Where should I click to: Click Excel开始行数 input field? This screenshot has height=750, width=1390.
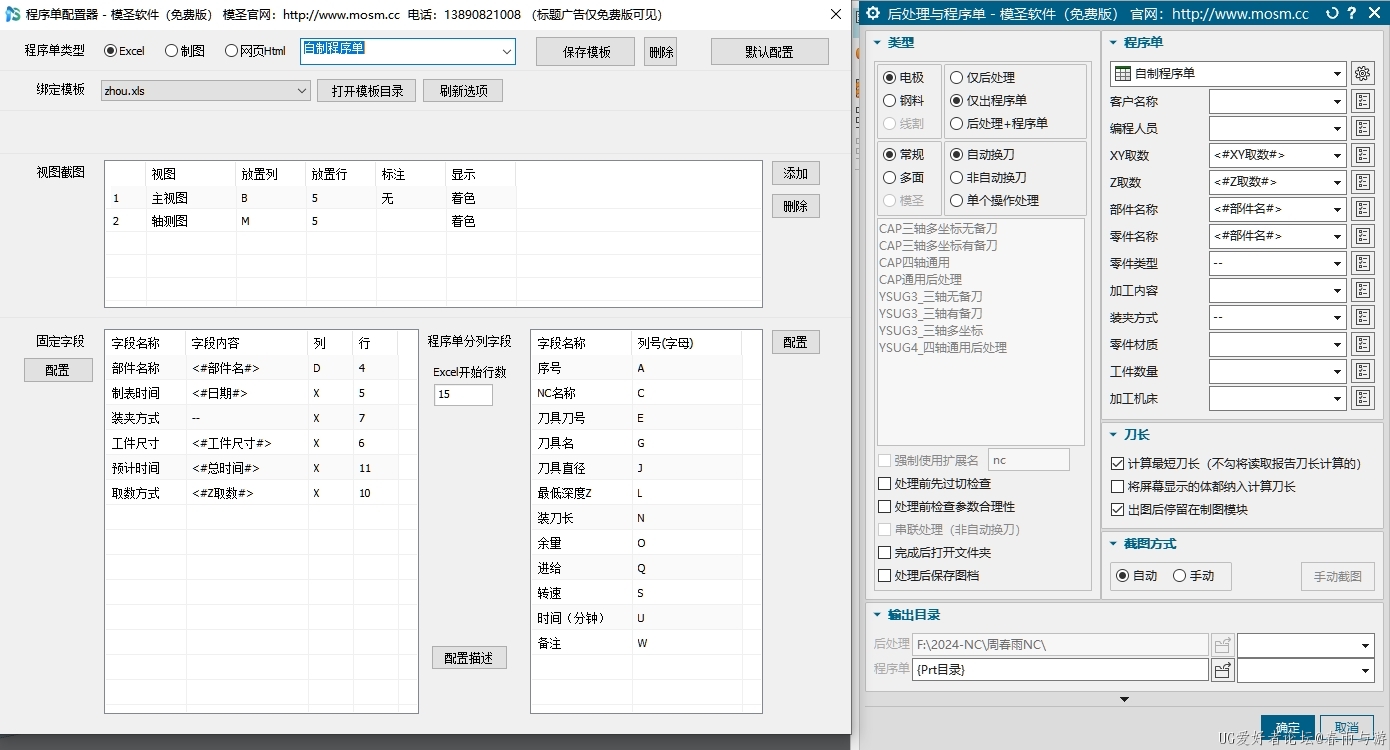pyautogui.click(x=463, y=395)
